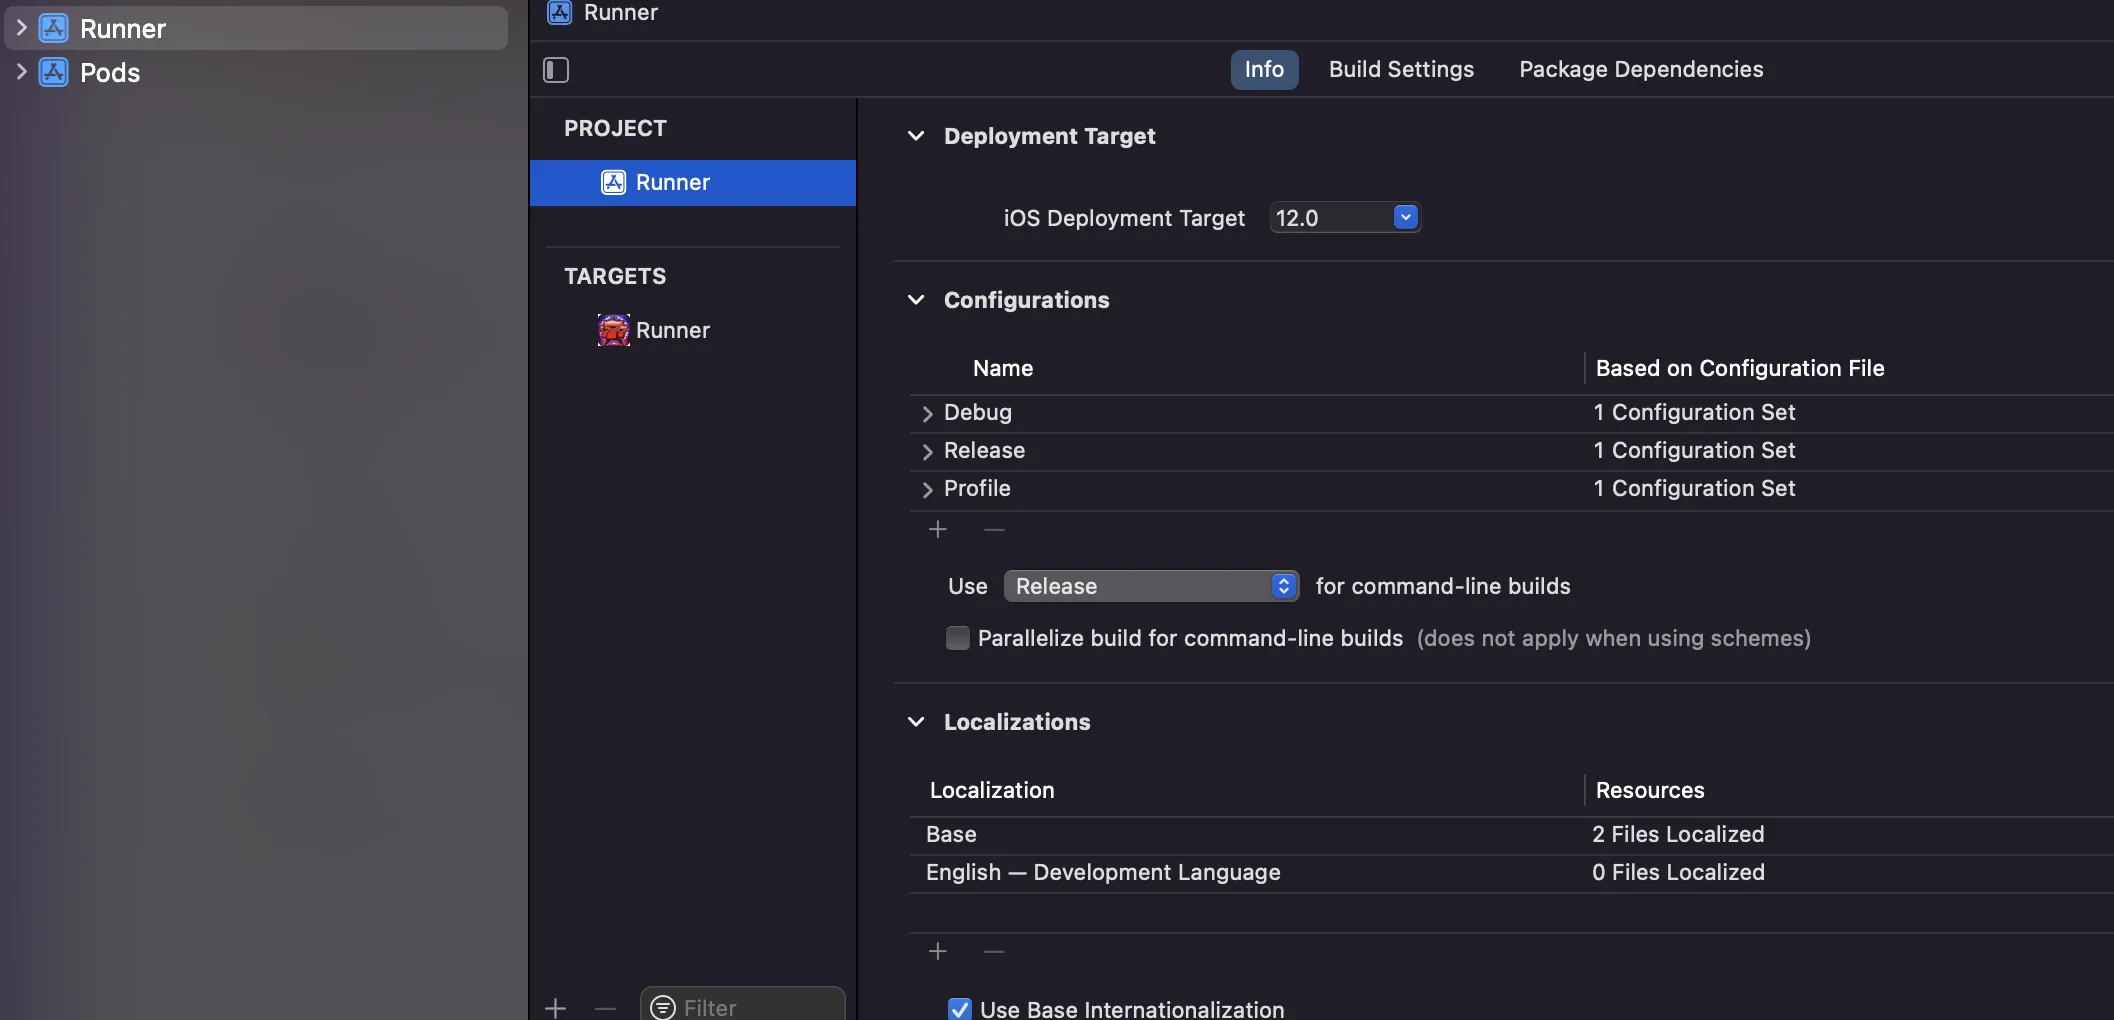Click the Runner project icon in navigator
2114x1020 pixels.
coord(53,28)
